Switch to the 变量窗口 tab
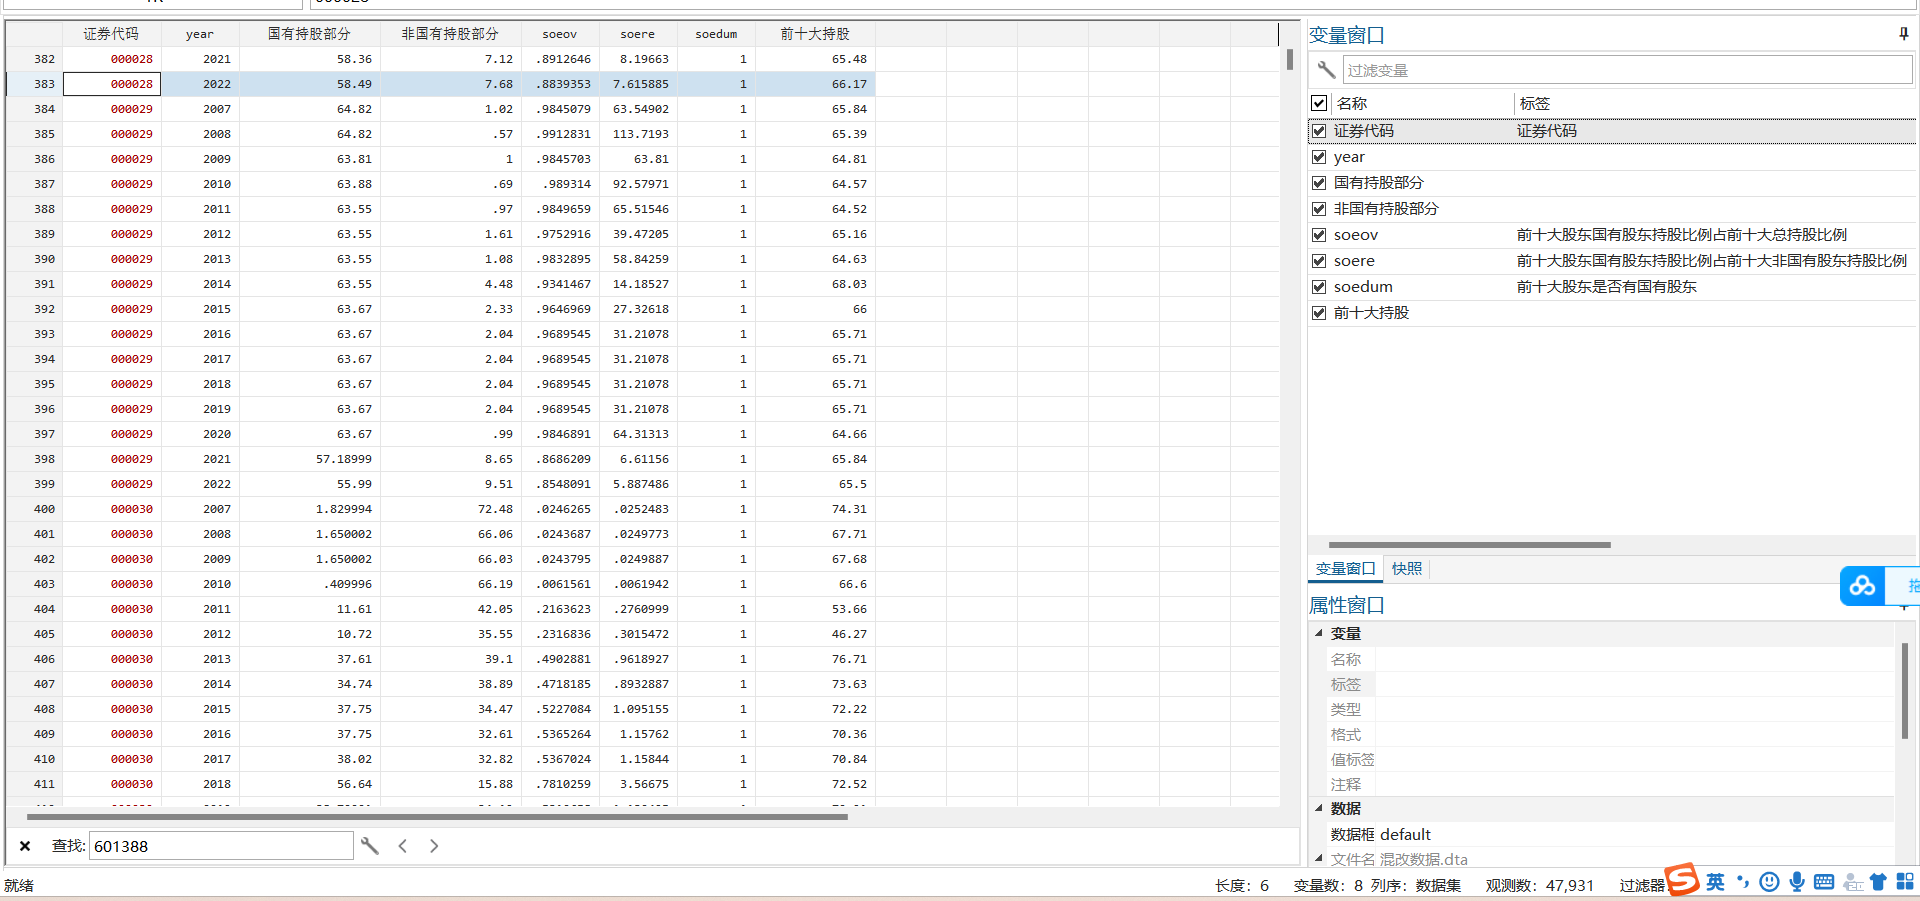Image resolution: width=1920 pixels, height=901 pixels. tap(1345, 569)
